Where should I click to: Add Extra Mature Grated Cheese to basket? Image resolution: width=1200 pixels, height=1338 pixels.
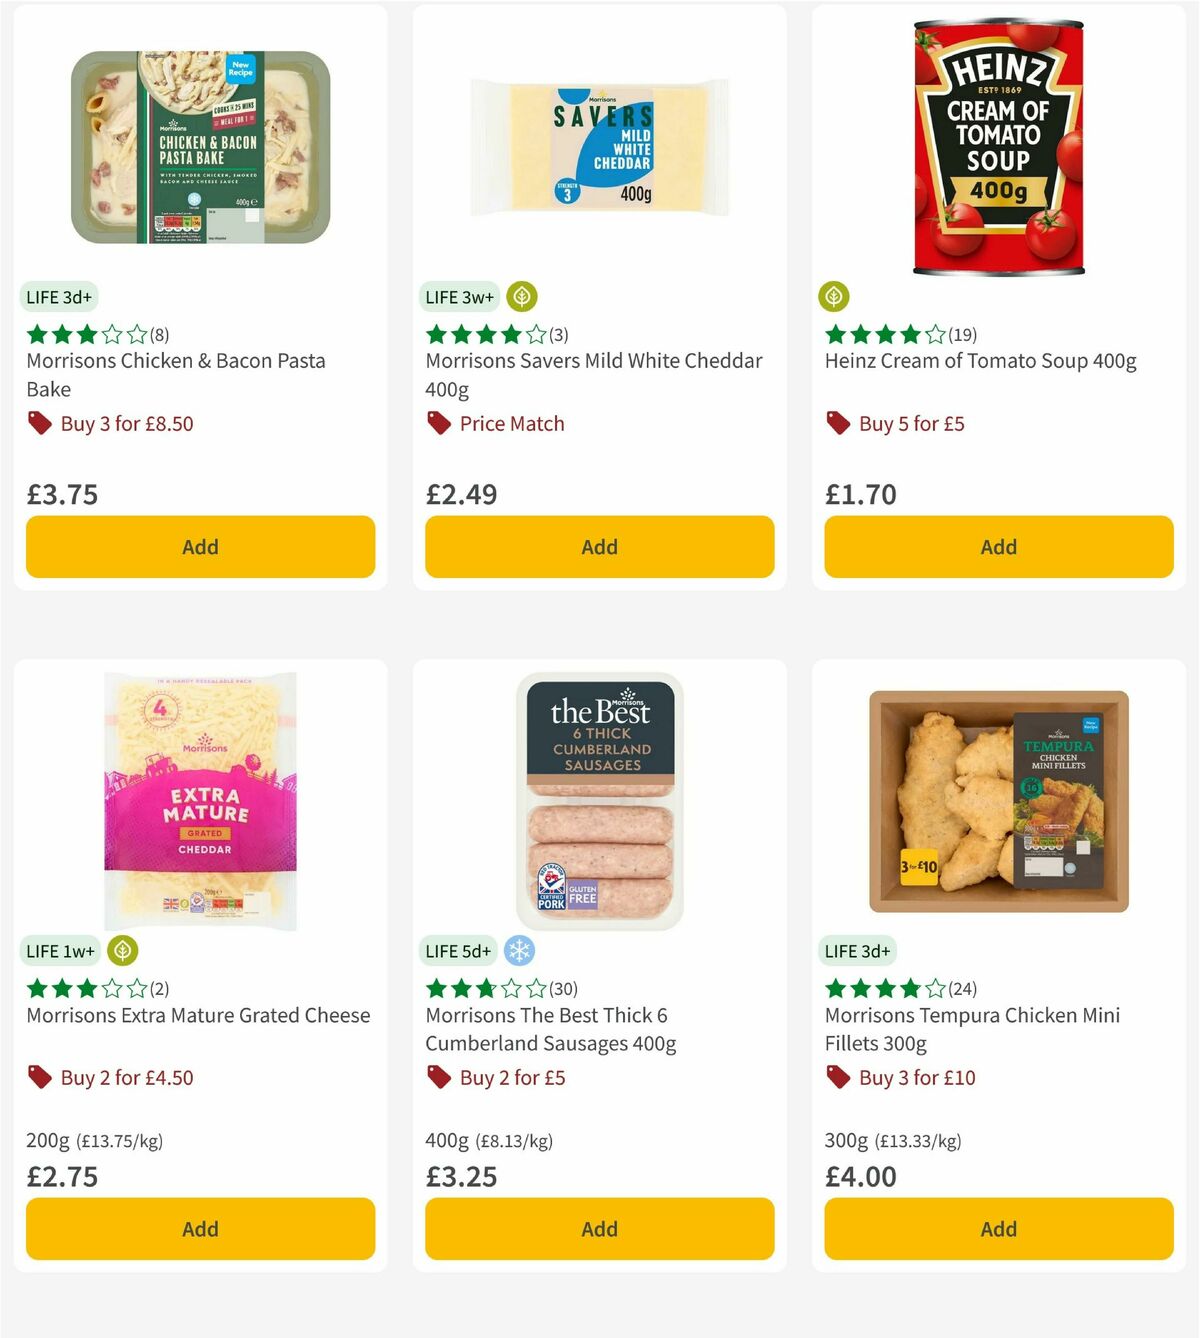pos(200,1228)
